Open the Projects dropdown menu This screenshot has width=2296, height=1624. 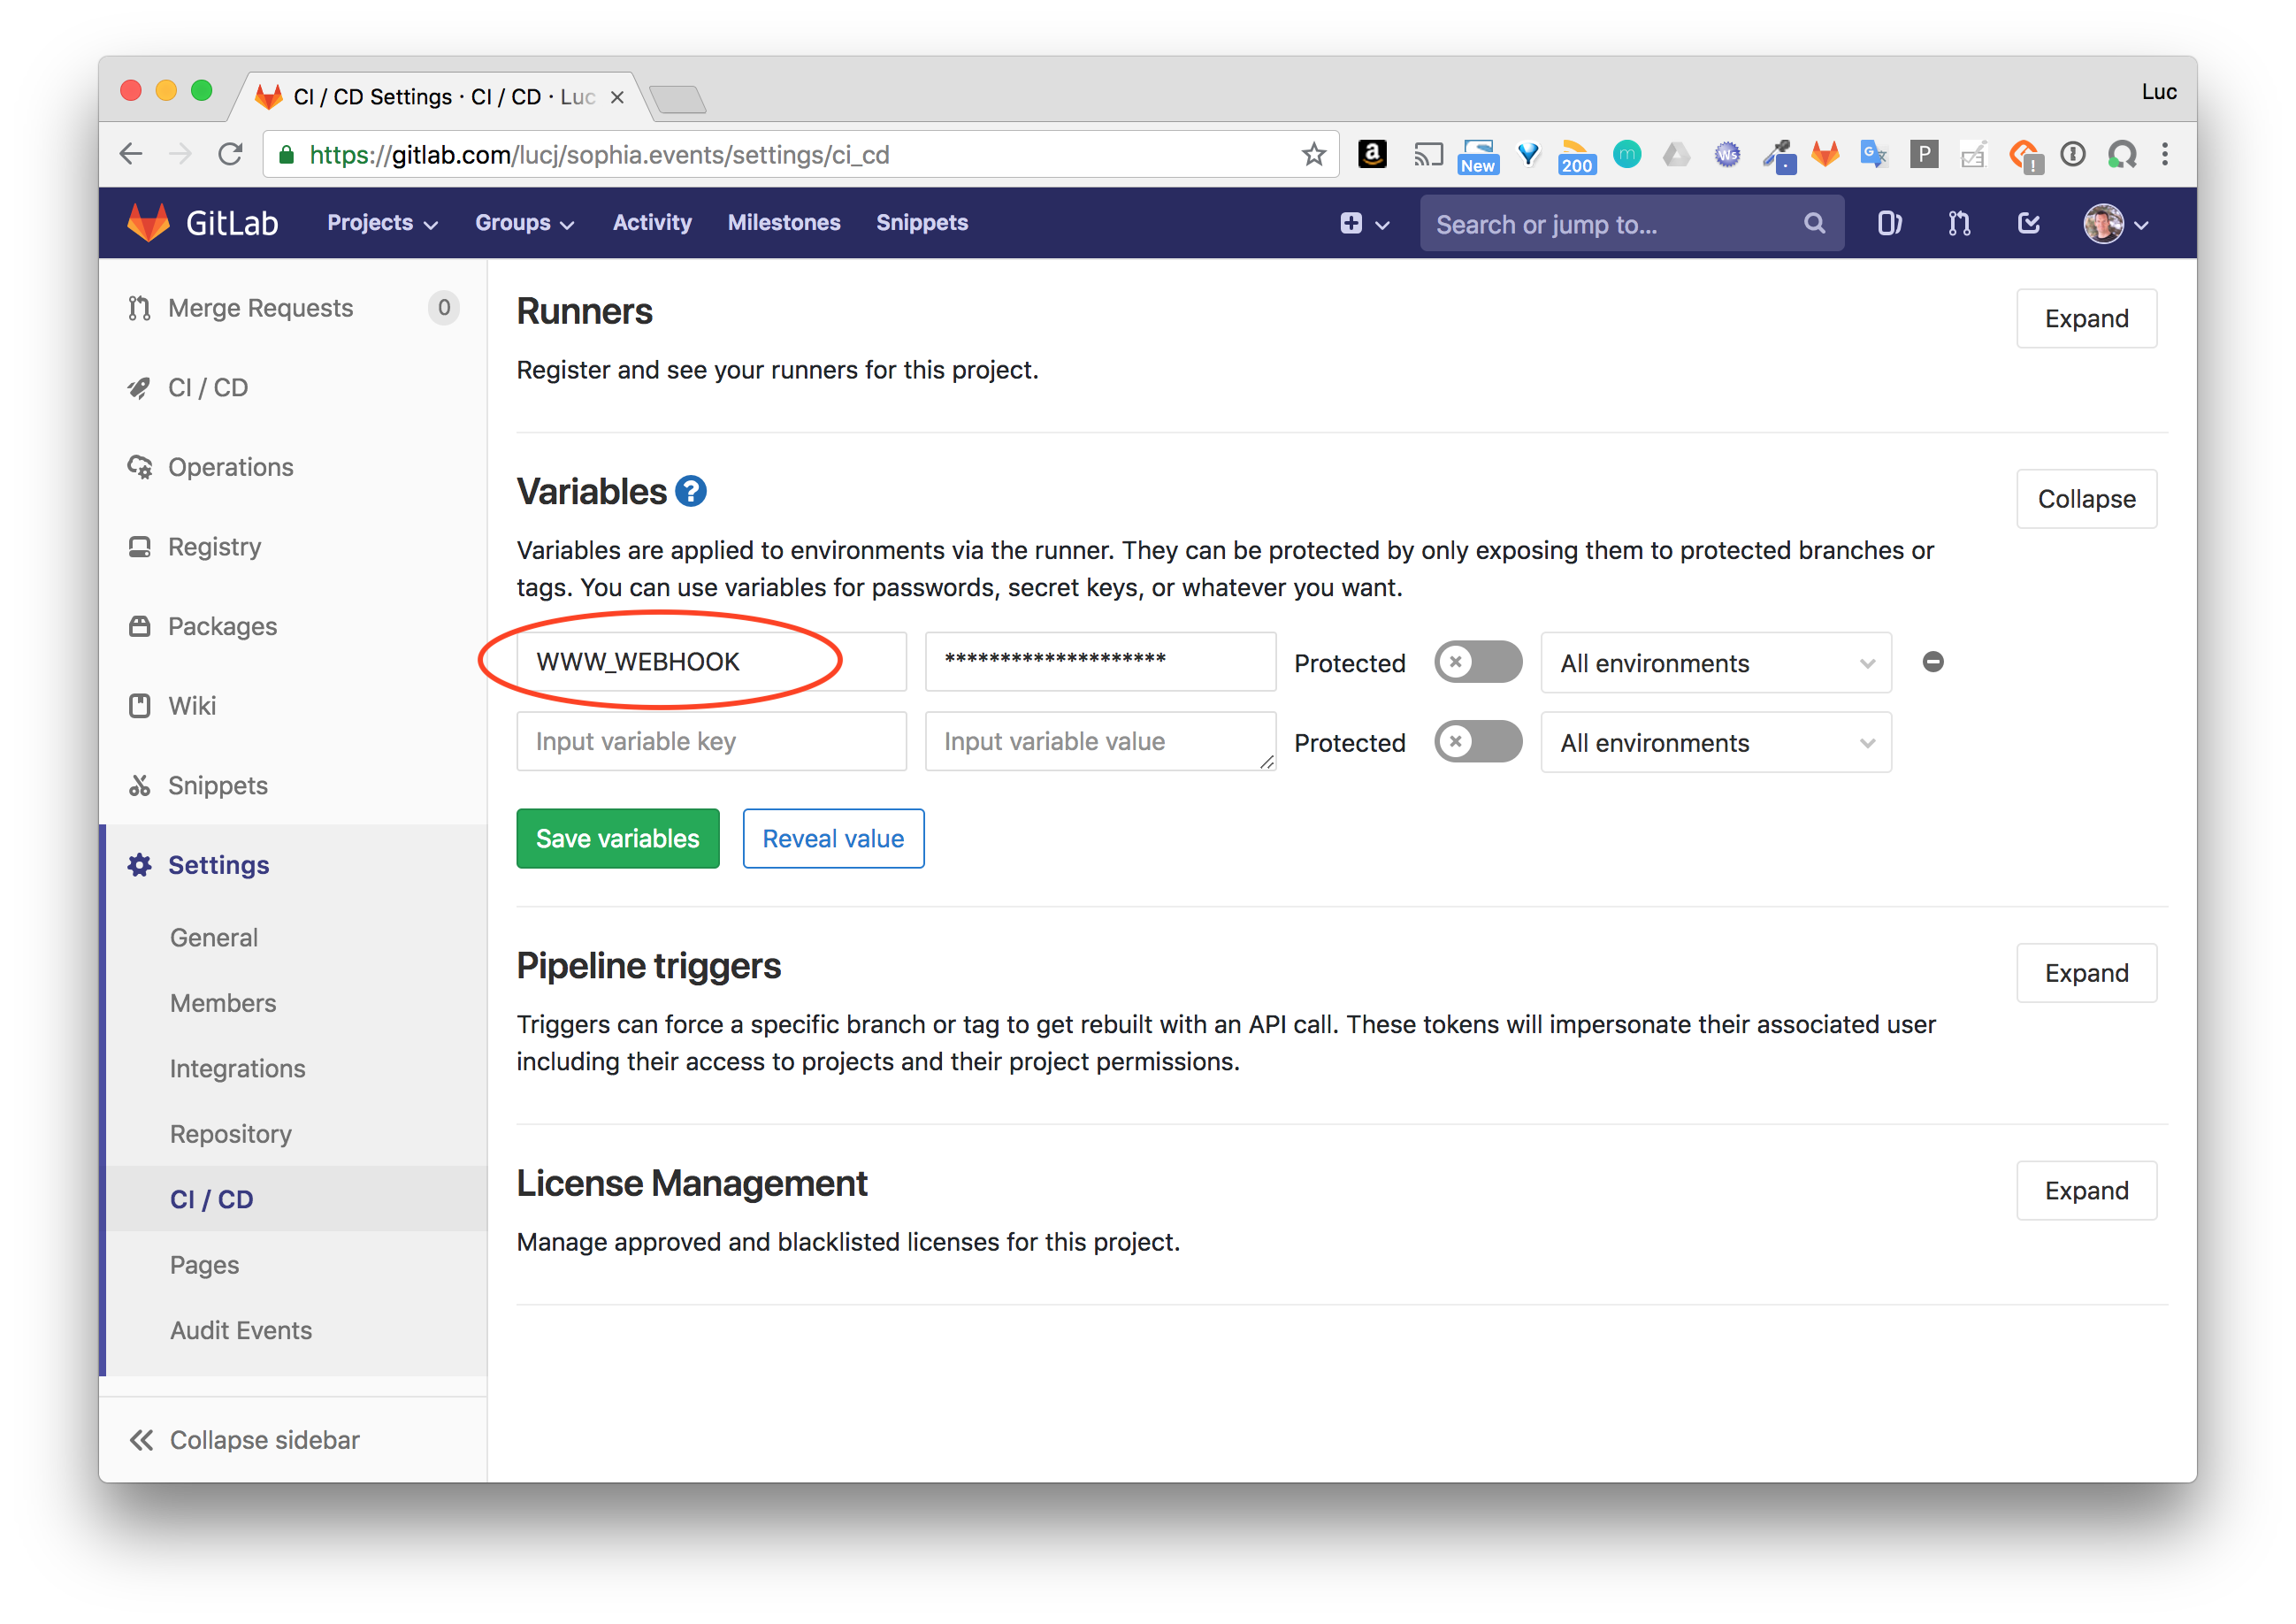382,223
